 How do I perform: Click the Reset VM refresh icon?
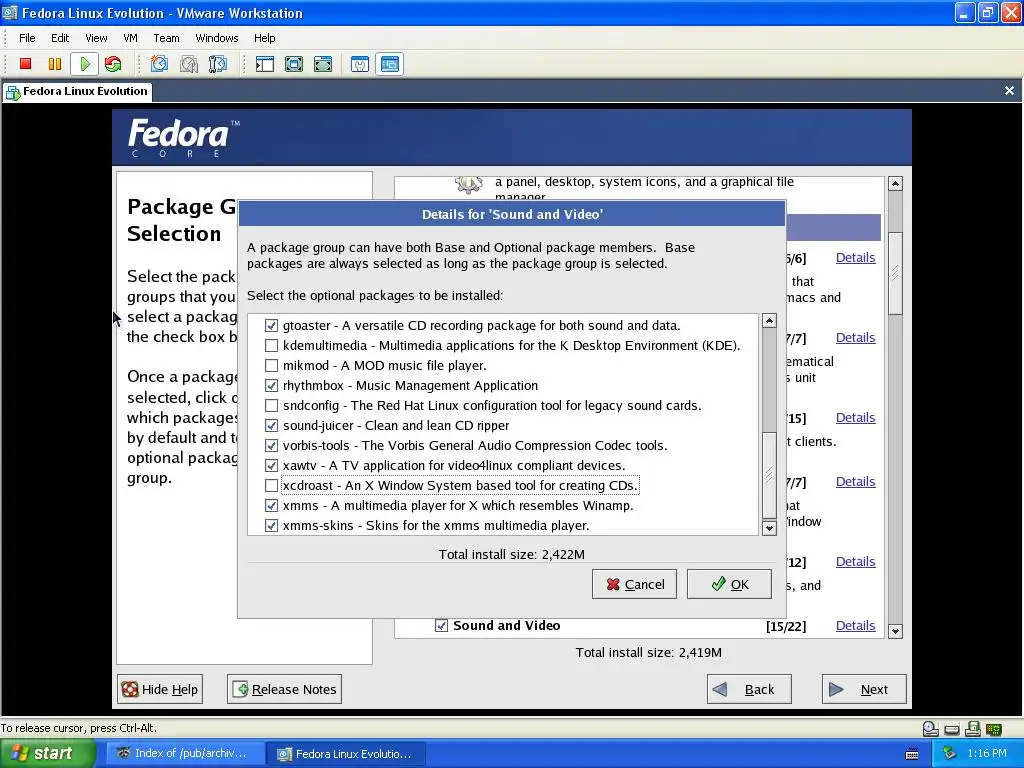tap(113, 64)
